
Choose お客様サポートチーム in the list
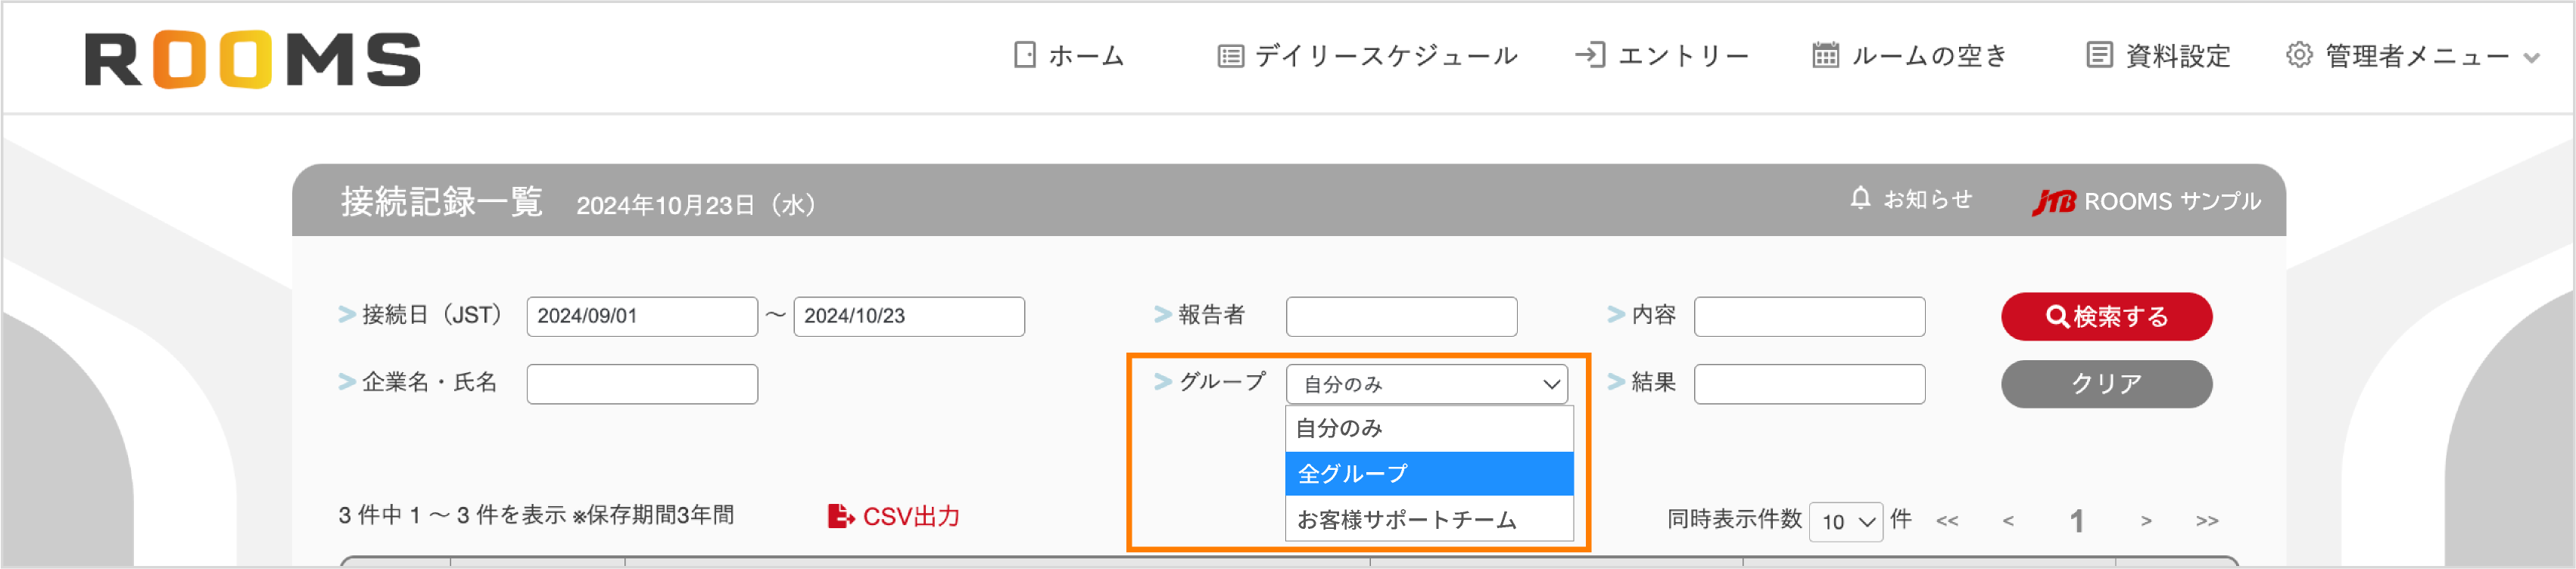(x=1428, y=520)
